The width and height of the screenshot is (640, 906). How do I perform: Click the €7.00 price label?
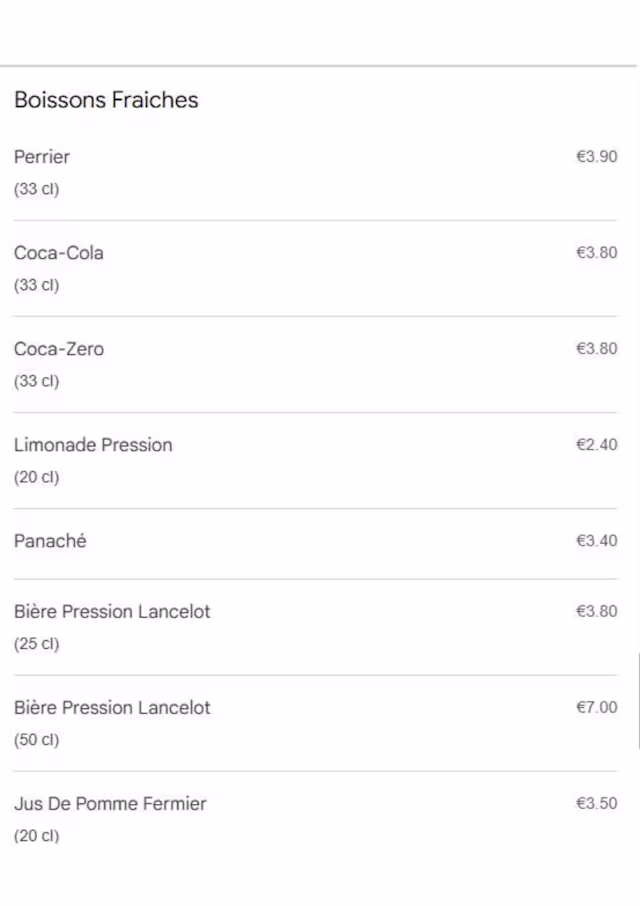[x=596, y=707]
